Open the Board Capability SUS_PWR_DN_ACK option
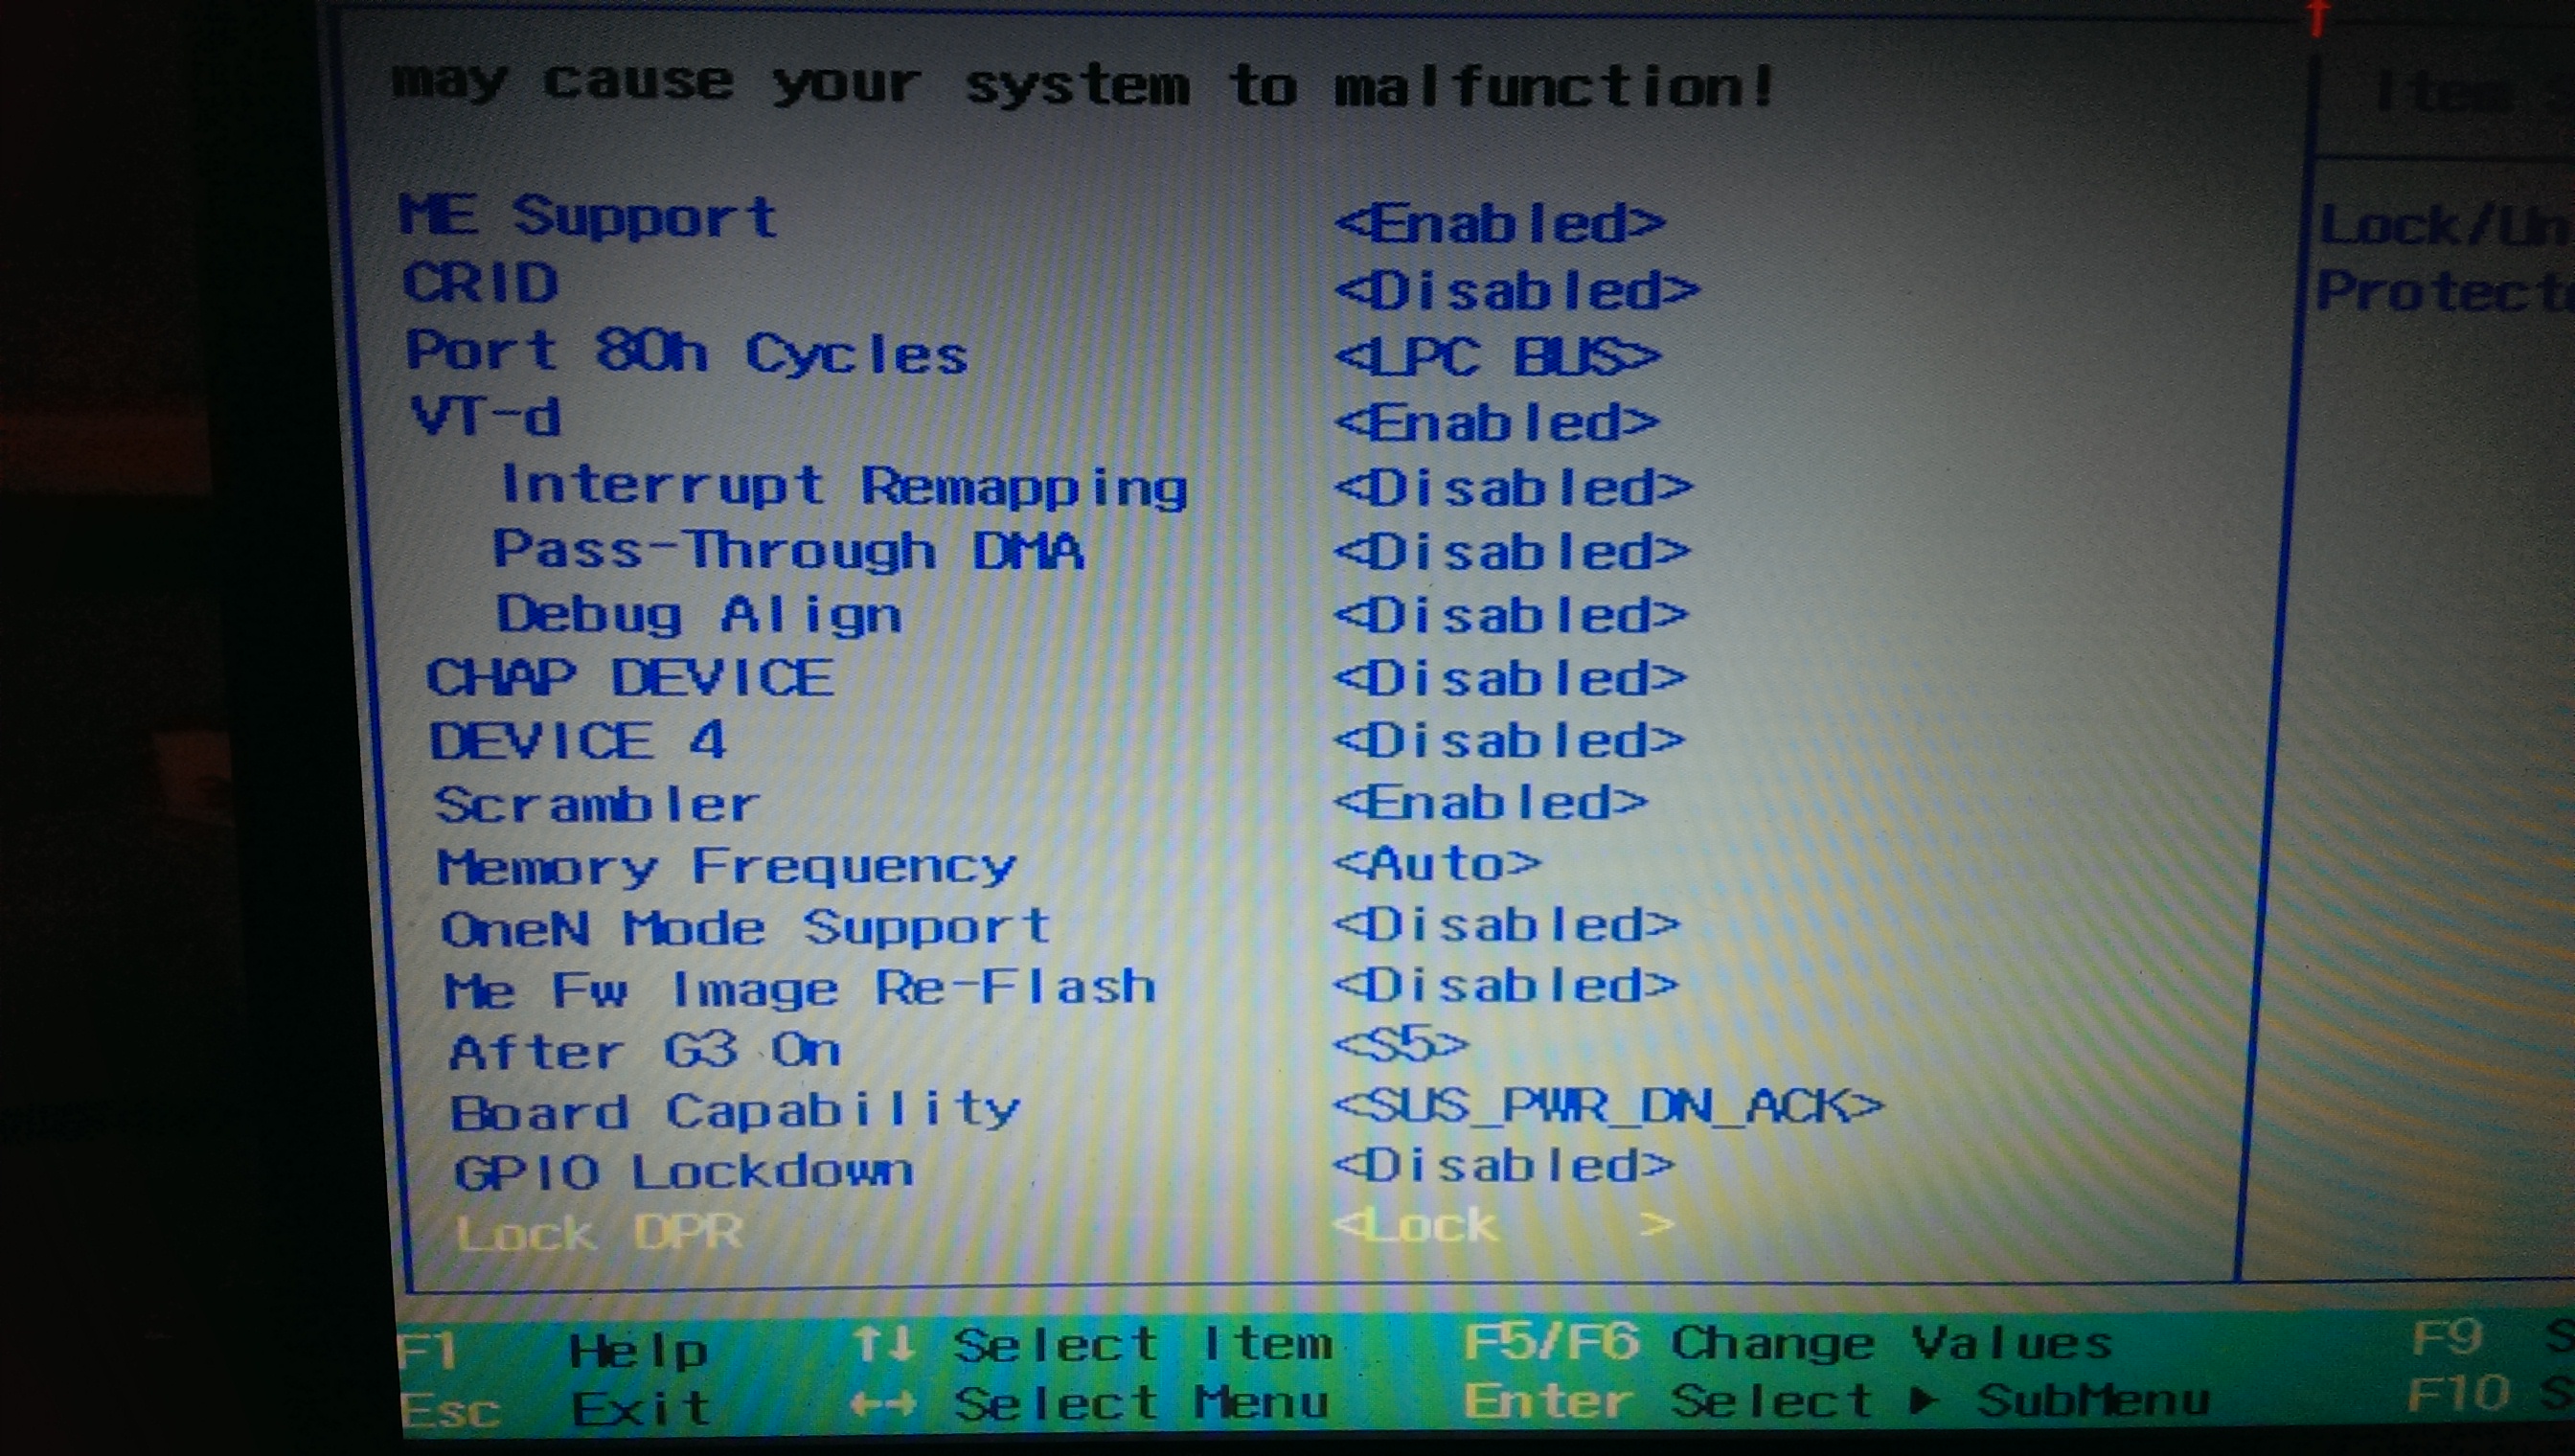Screen dimensions: 2575x1456 1607,1106
